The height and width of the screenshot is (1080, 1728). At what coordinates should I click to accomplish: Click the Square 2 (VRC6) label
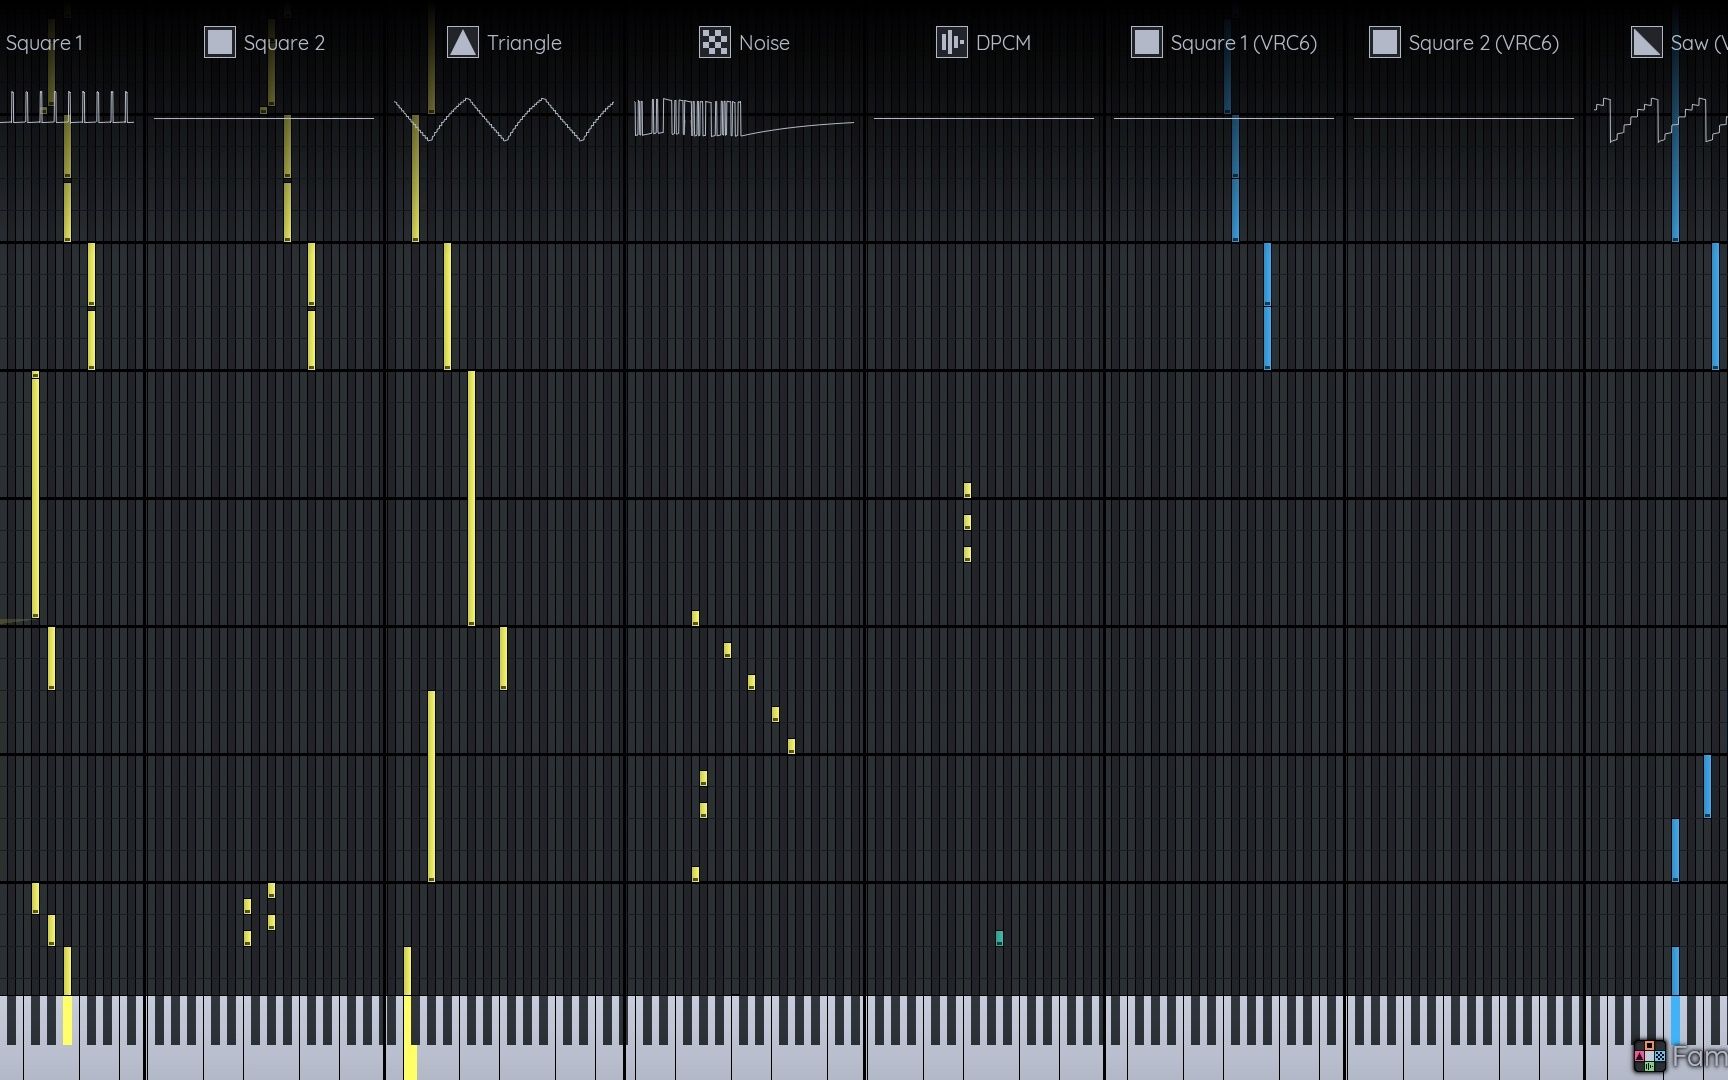(1484, 43)
